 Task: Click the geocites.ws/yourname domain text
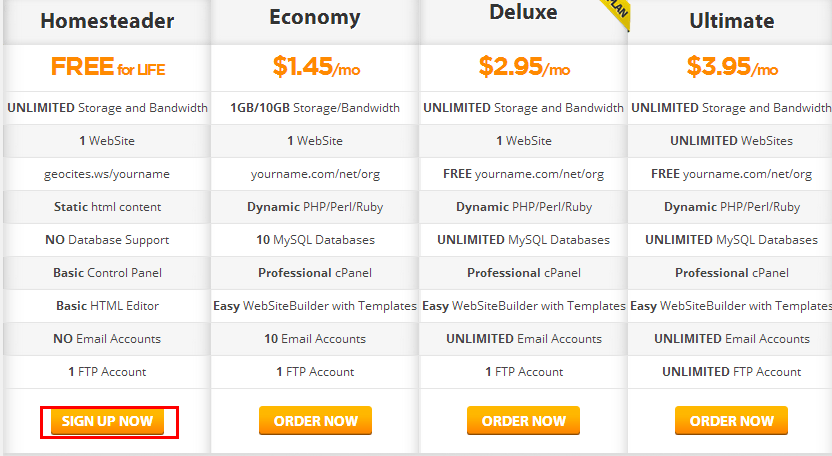point(107,174)
